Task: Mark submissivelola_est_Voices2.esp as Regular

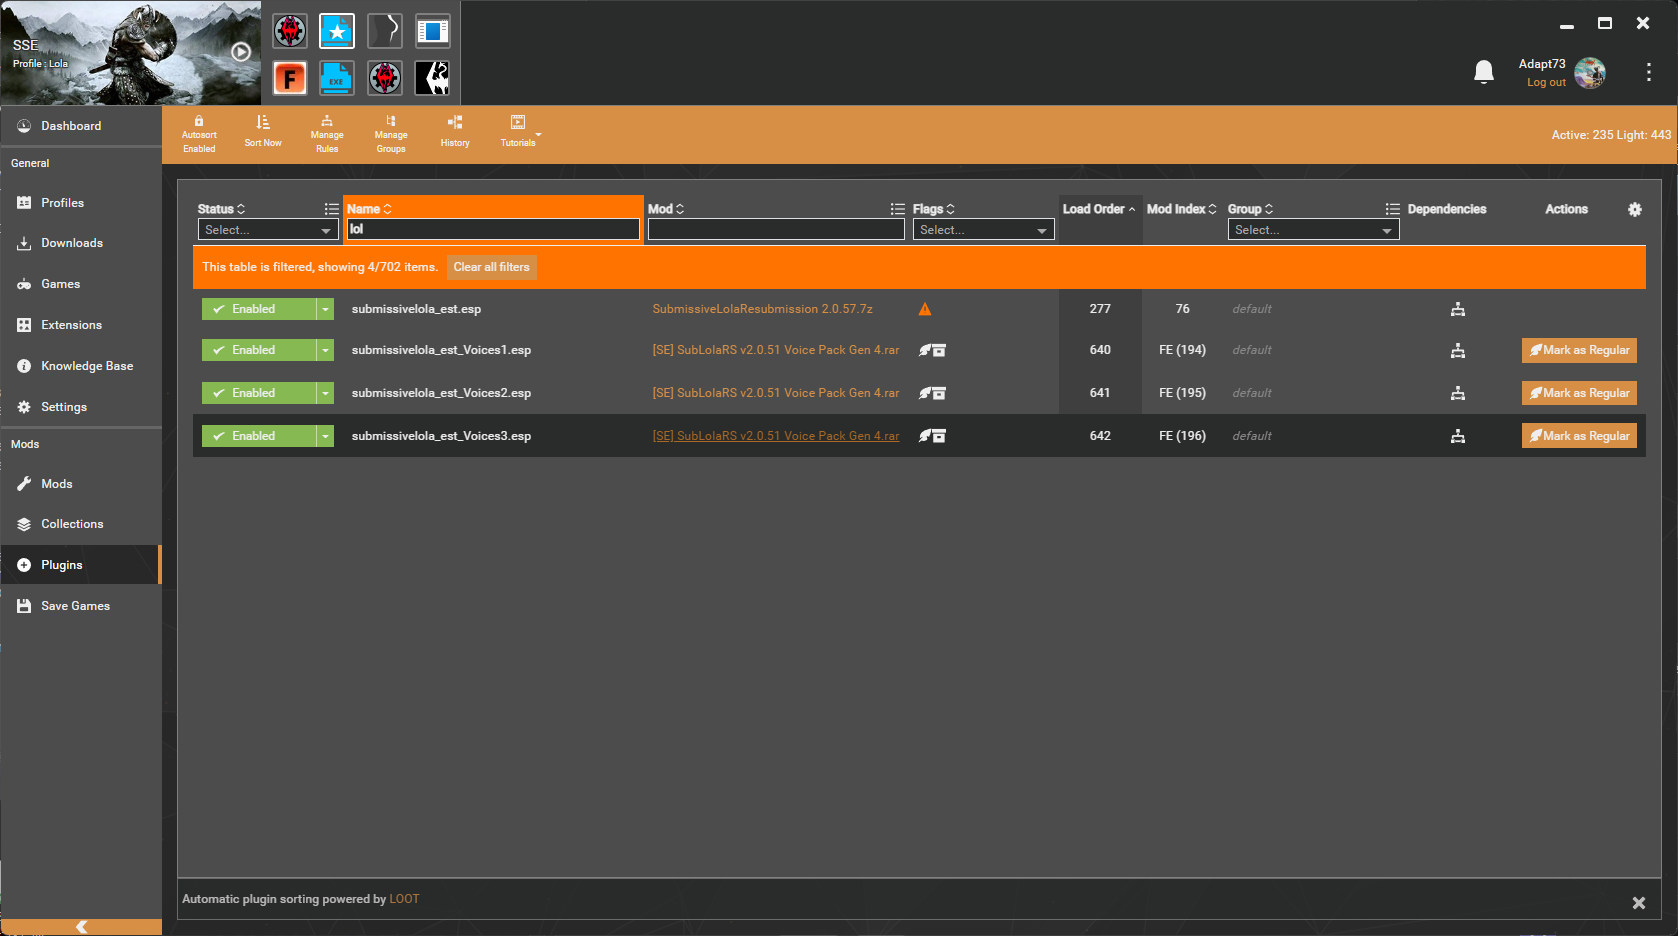Action: coord(1579,393)
